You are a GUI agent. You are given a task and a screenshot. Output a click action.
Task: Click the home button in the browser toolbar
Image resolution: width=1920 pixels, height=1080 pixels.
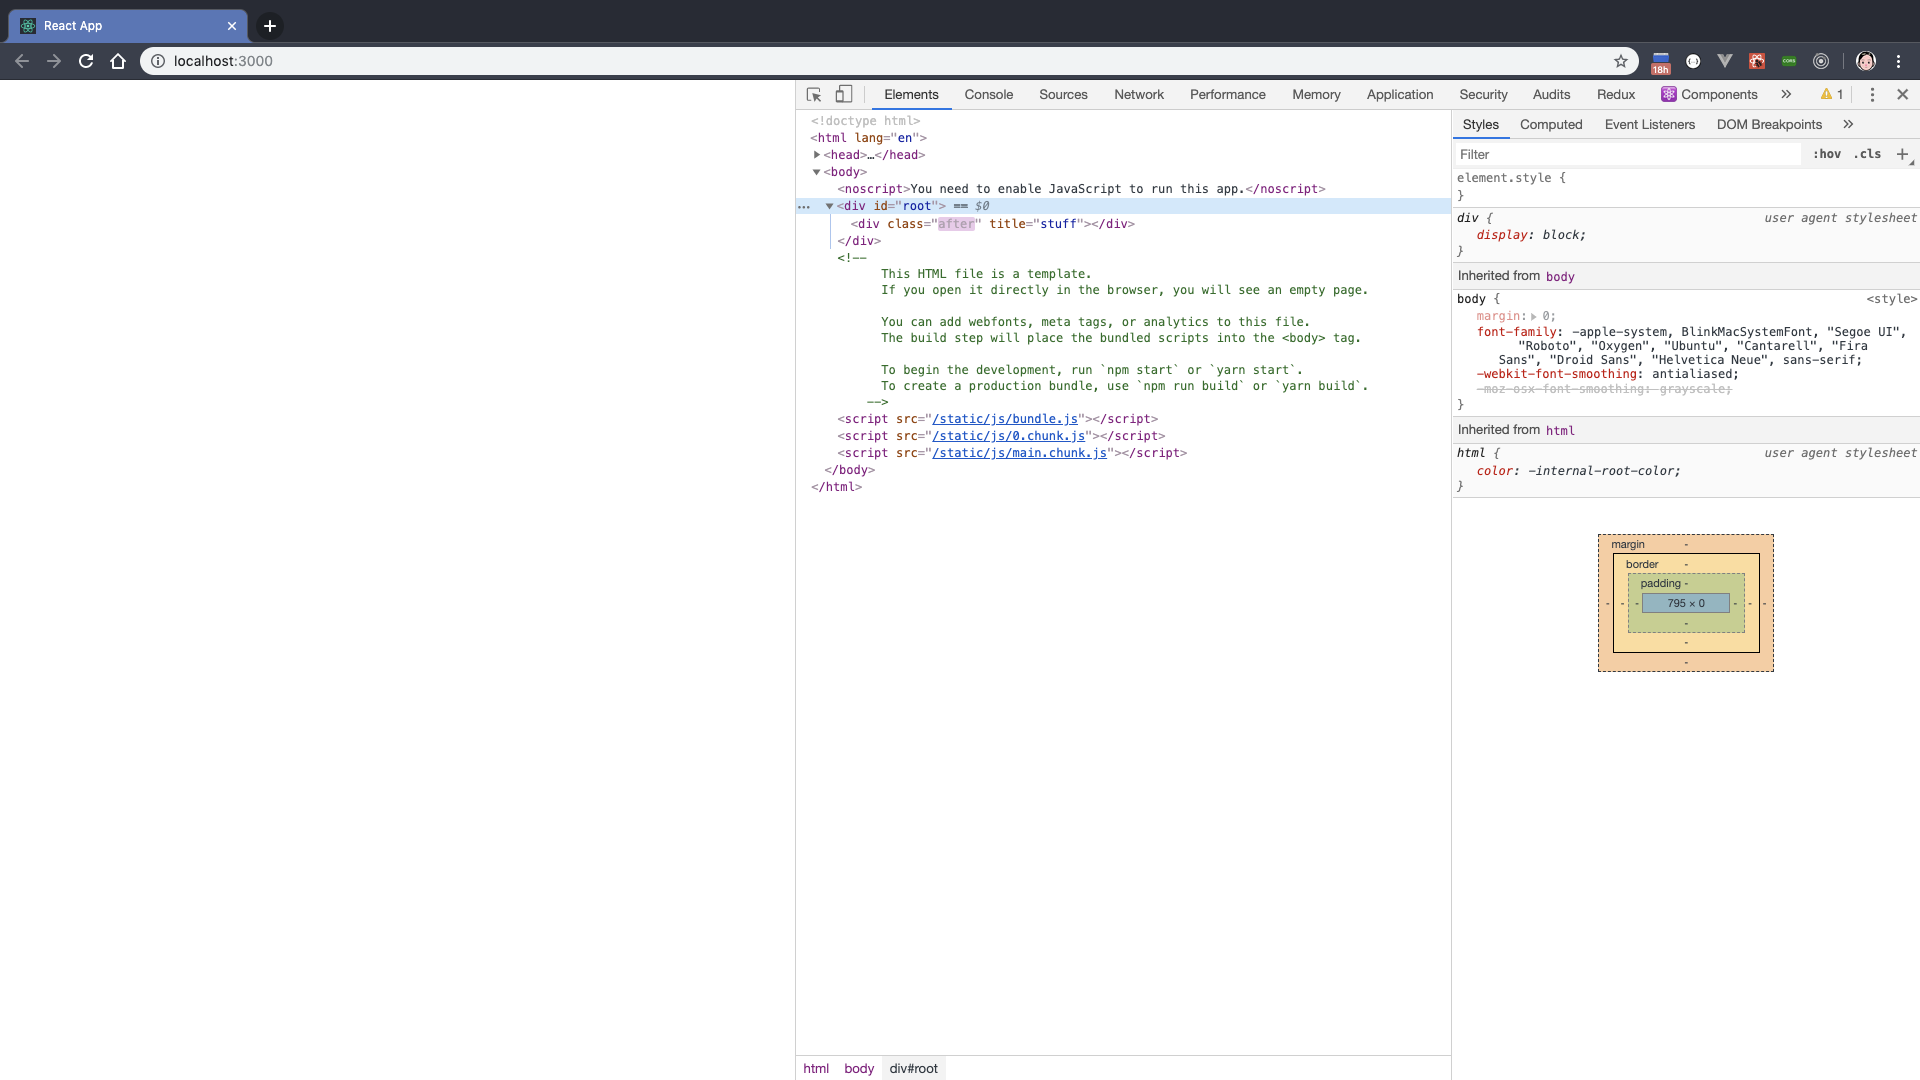click(x=118, y=61)
